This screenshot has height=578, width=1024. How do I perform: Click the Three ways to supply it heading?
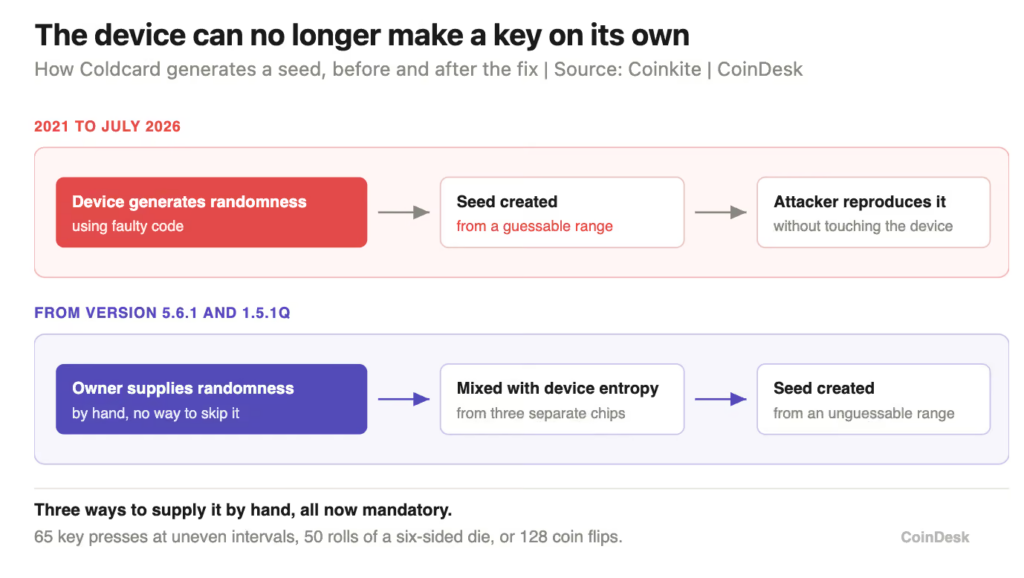point(243,509)
